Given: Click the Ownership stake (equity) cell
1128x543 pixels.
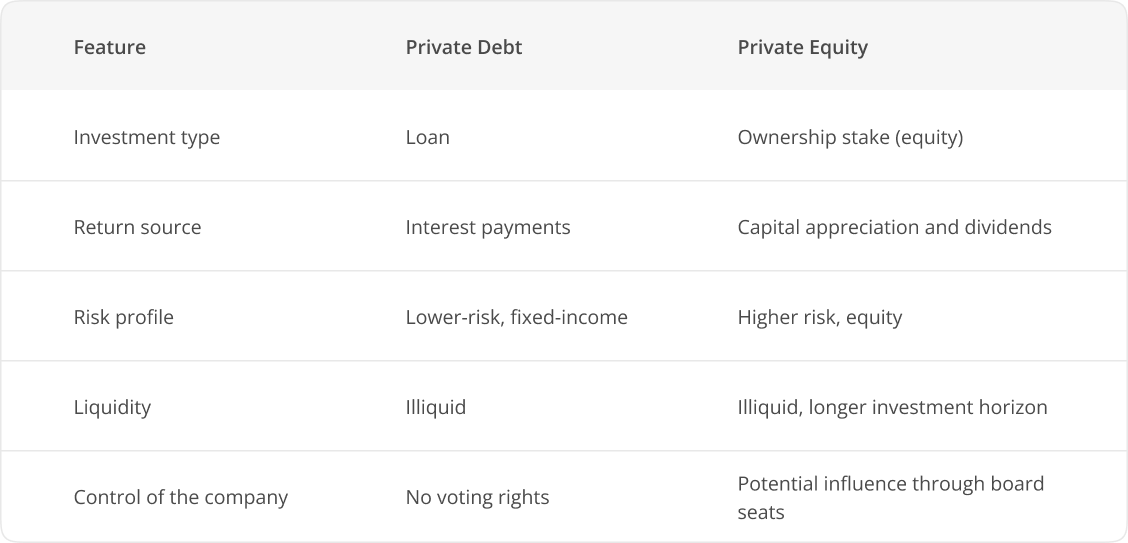Looking at the screenshot, I should tap(850, 137).
